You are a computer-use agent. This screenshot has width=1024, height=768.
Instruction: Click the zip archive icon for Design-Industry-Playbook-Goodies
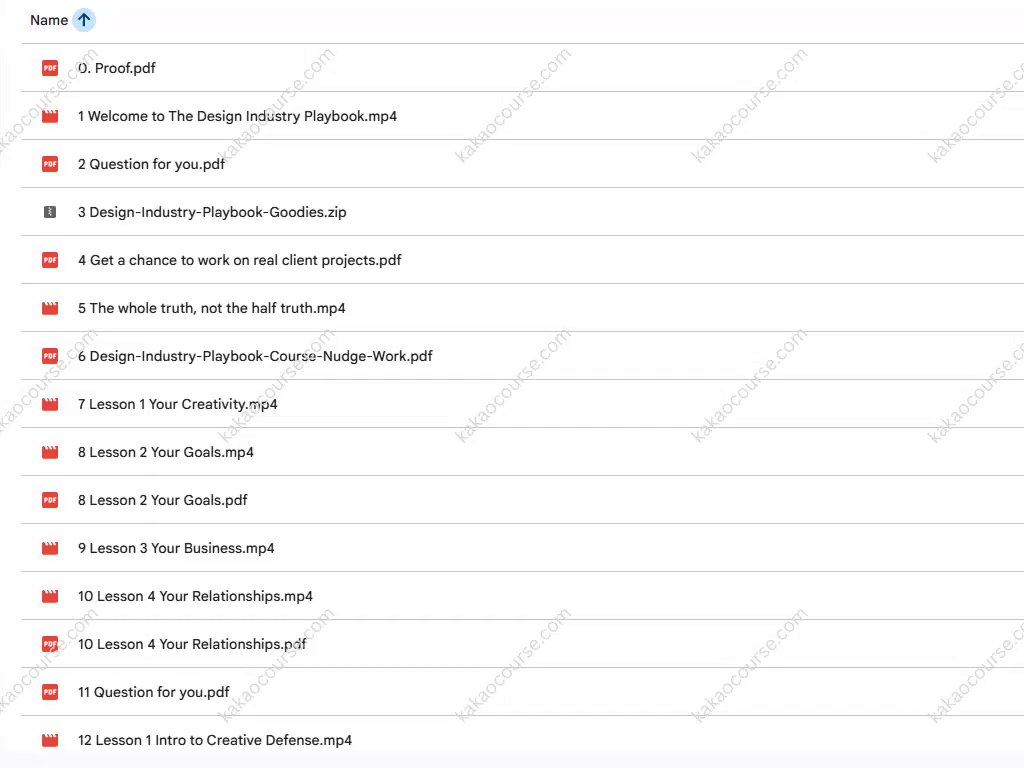(50, 212)
